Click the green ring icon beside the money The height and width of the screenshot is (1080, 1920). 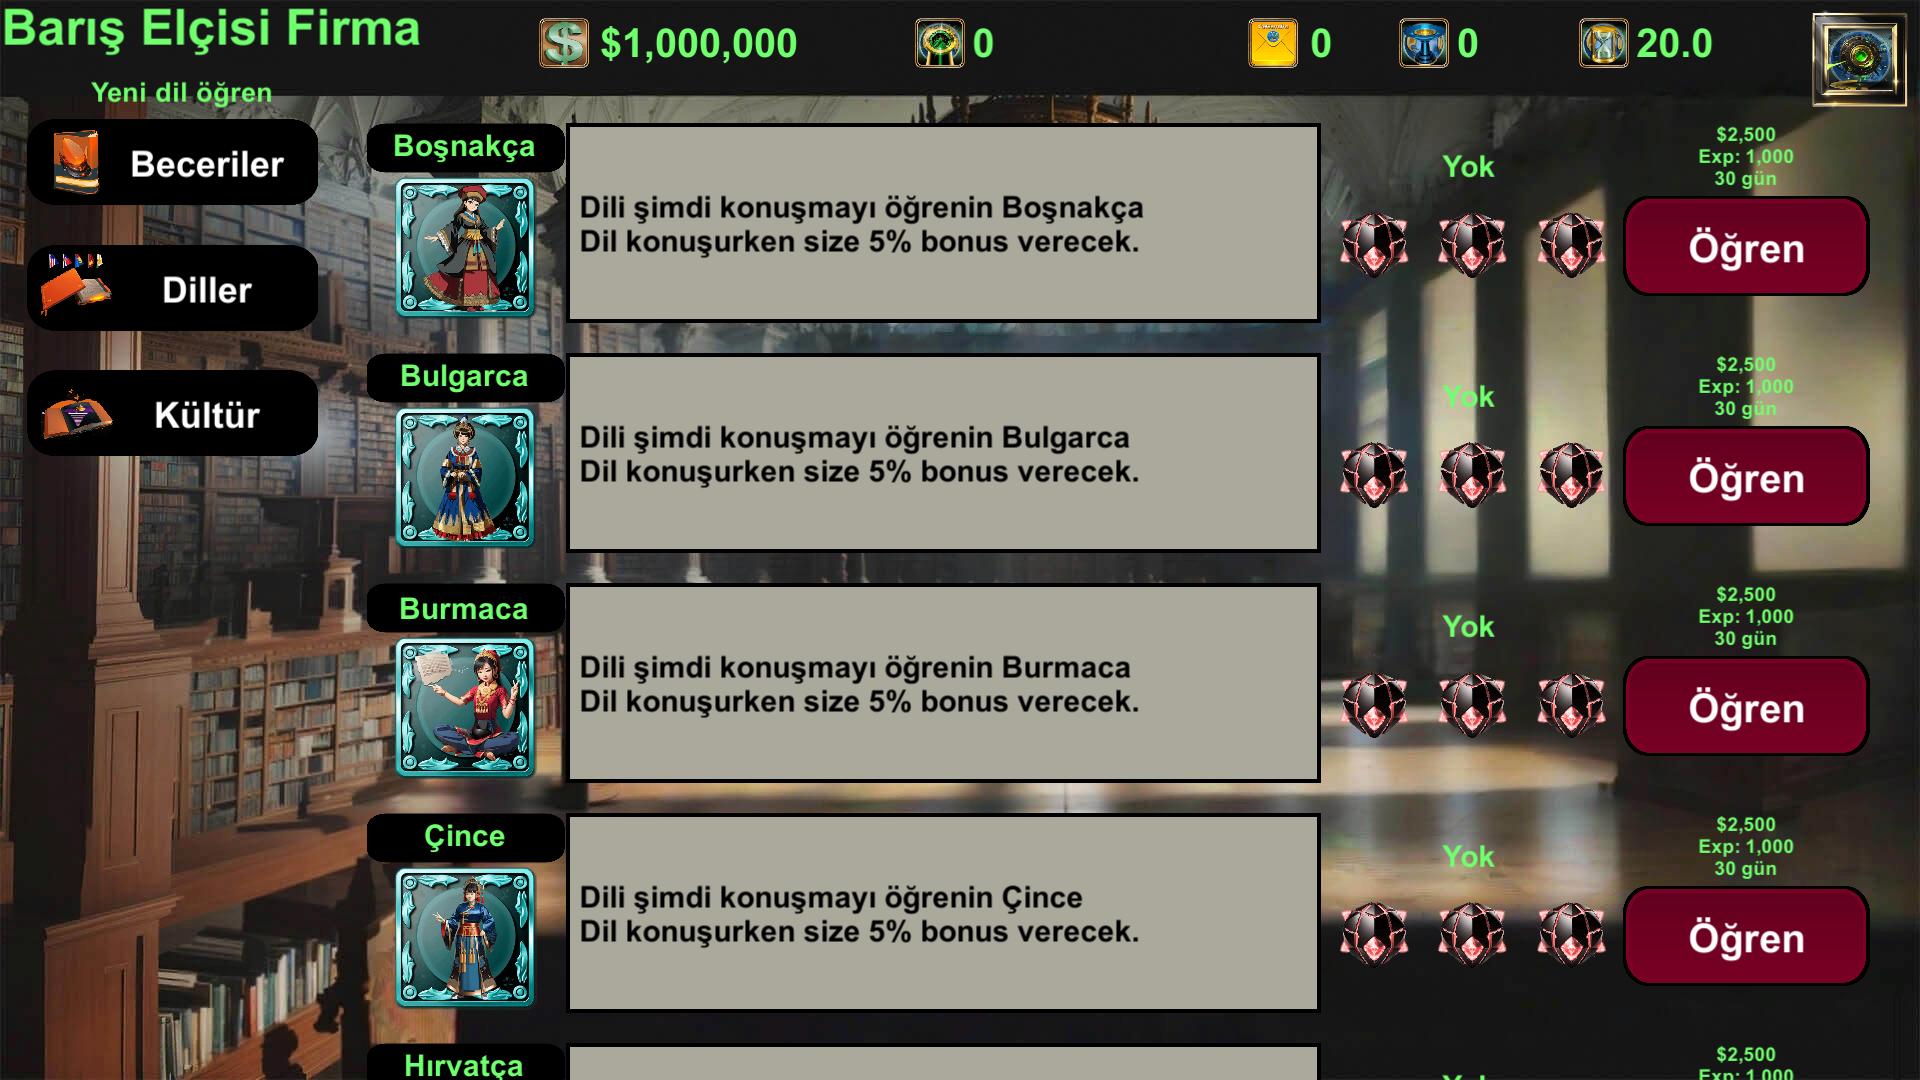[x=940, y=43]
